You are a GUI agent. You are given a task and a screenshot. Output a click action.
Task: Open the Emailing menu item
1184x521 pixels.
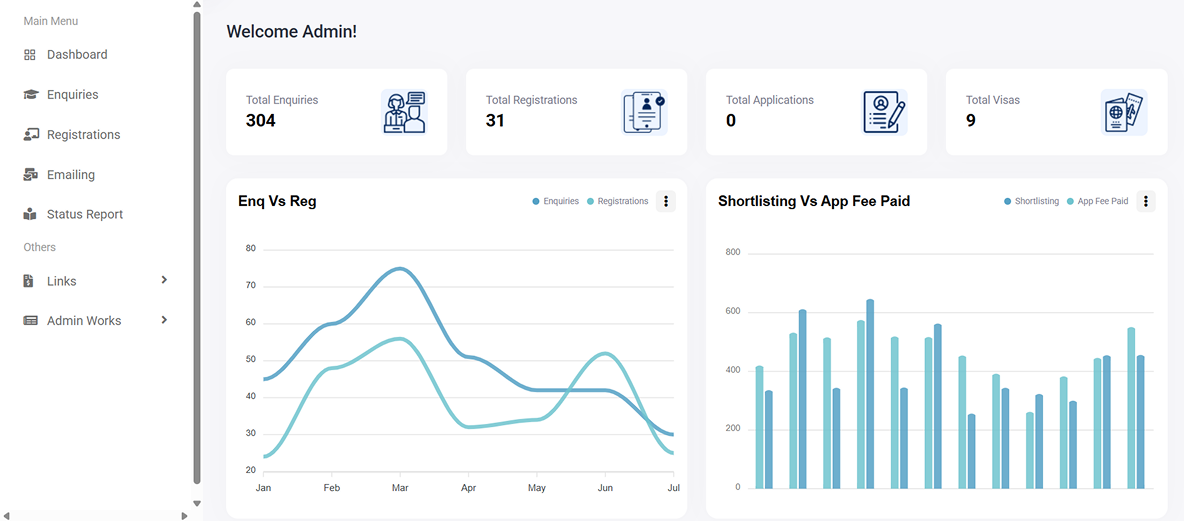[x=71, y=175]
